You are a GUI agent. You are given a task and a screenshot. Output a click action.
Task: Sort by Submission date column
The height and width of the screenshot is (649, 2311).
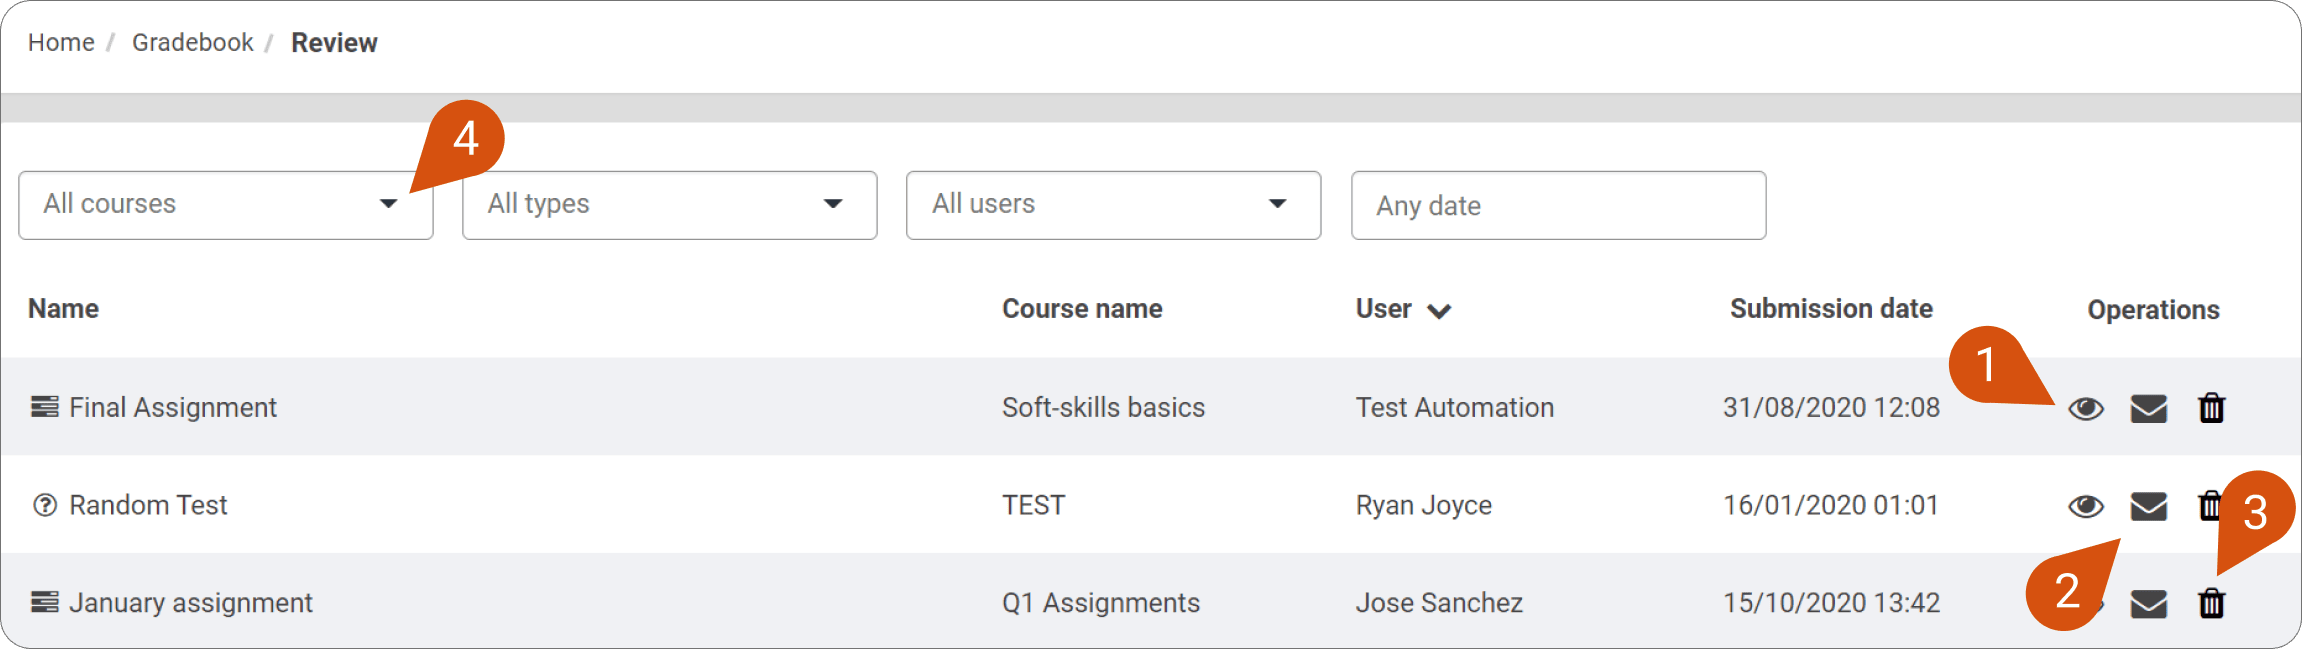click(x=1831, y=309)
